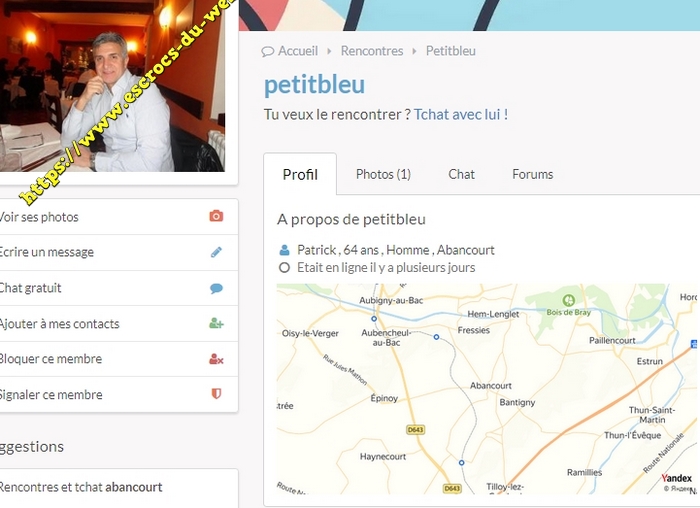Click the user icon beside Patrick's details
Viewport: 700px width, 508px height.
coord(284,250)
